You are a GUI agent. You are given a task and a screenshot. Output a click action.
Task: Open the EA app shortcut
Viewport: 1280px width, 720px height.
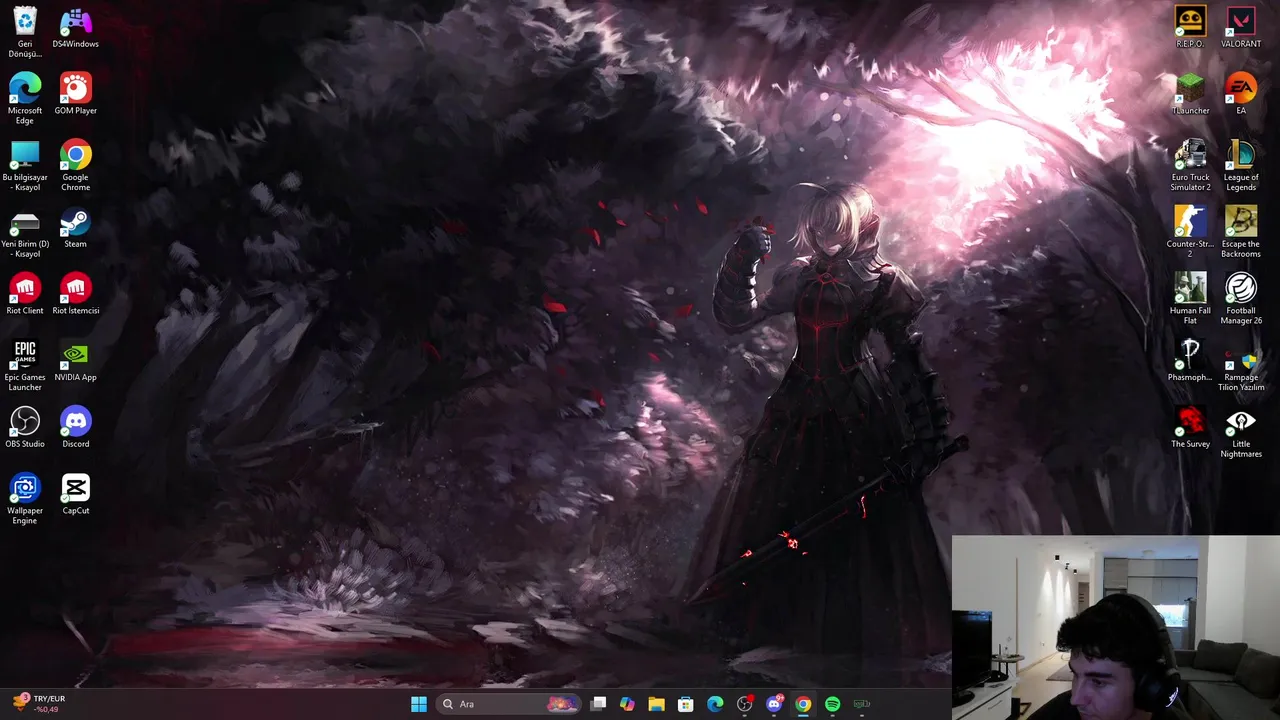pos(1241,93)
